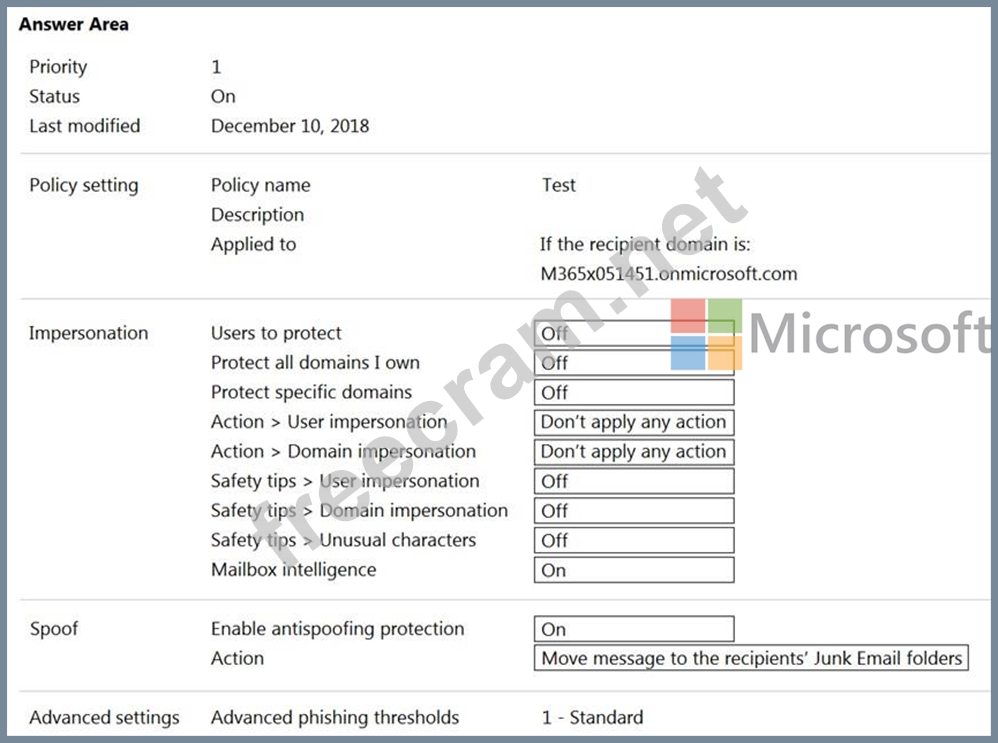Click the Microsoft four-square logo
The height and width of the screenshot is (743, 998).
[x=706, y=334]
